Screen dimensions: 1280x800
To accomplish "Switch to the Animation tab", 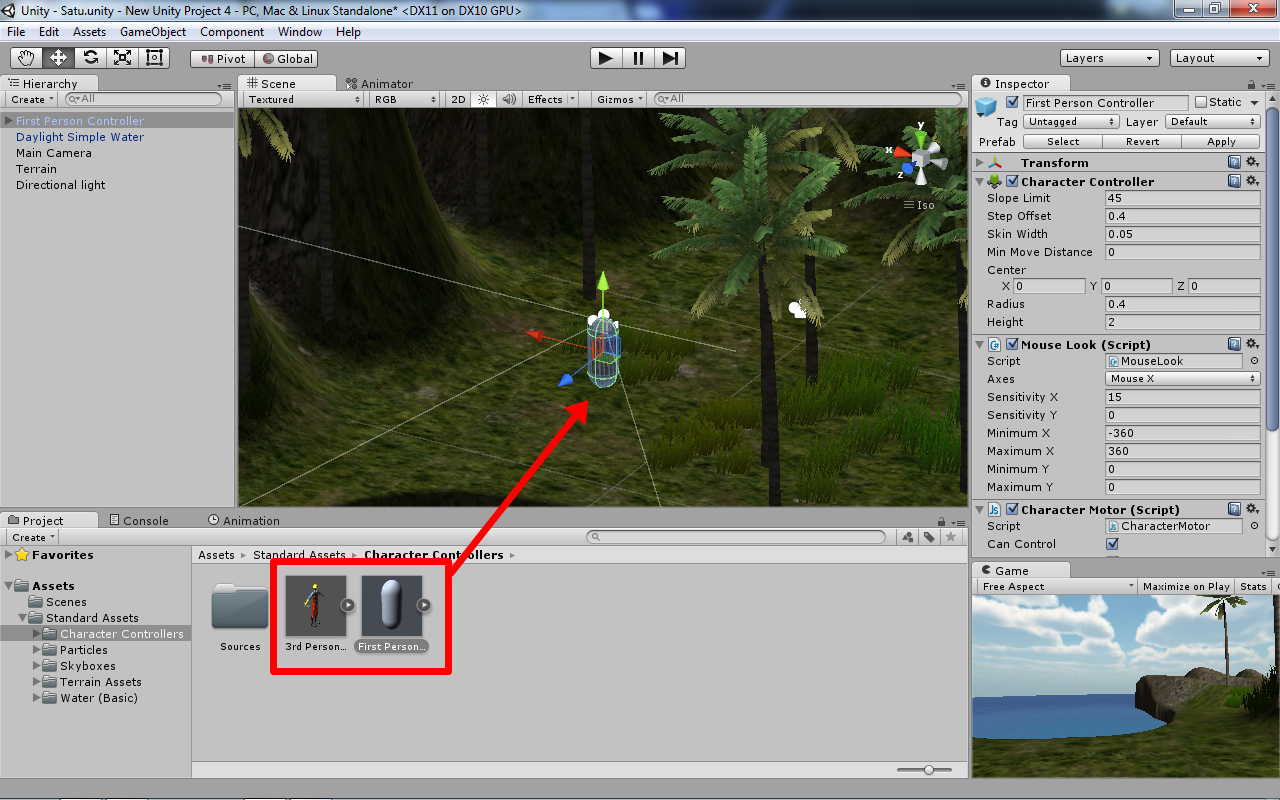I will [244, 520].
